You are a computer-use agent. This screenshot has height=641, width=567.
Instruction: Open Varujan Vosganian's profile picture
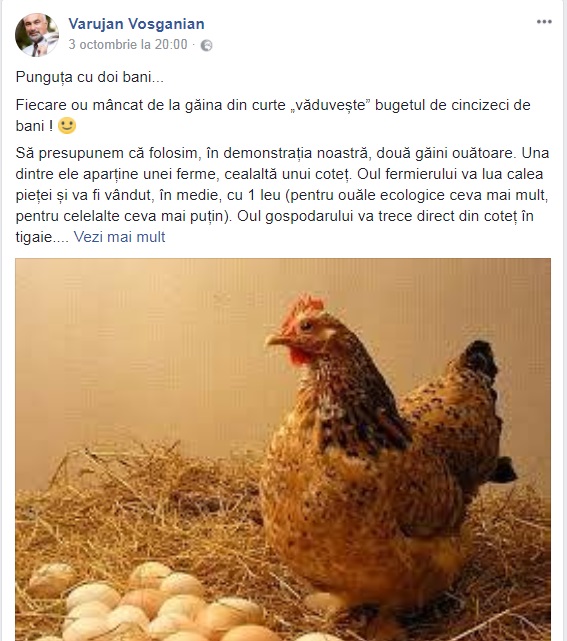(37, 35)
